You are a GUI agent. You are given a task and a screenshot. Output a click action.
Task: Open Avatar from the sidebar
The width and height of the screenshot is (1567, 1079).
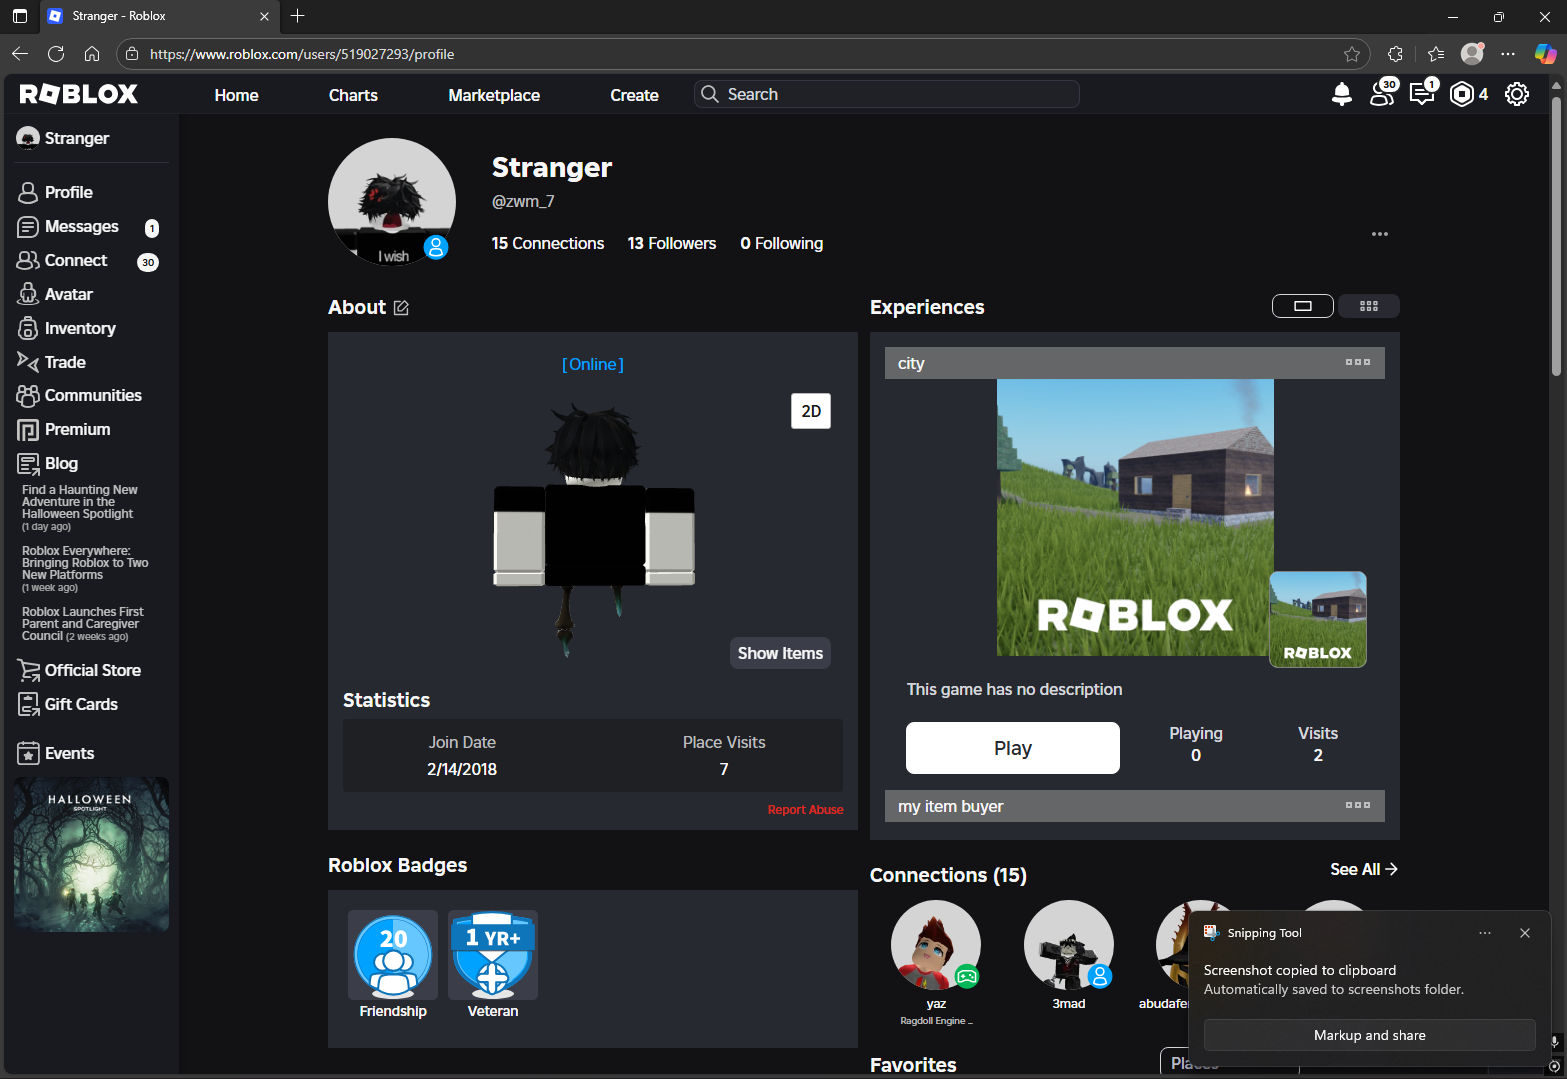click(68, 294)
